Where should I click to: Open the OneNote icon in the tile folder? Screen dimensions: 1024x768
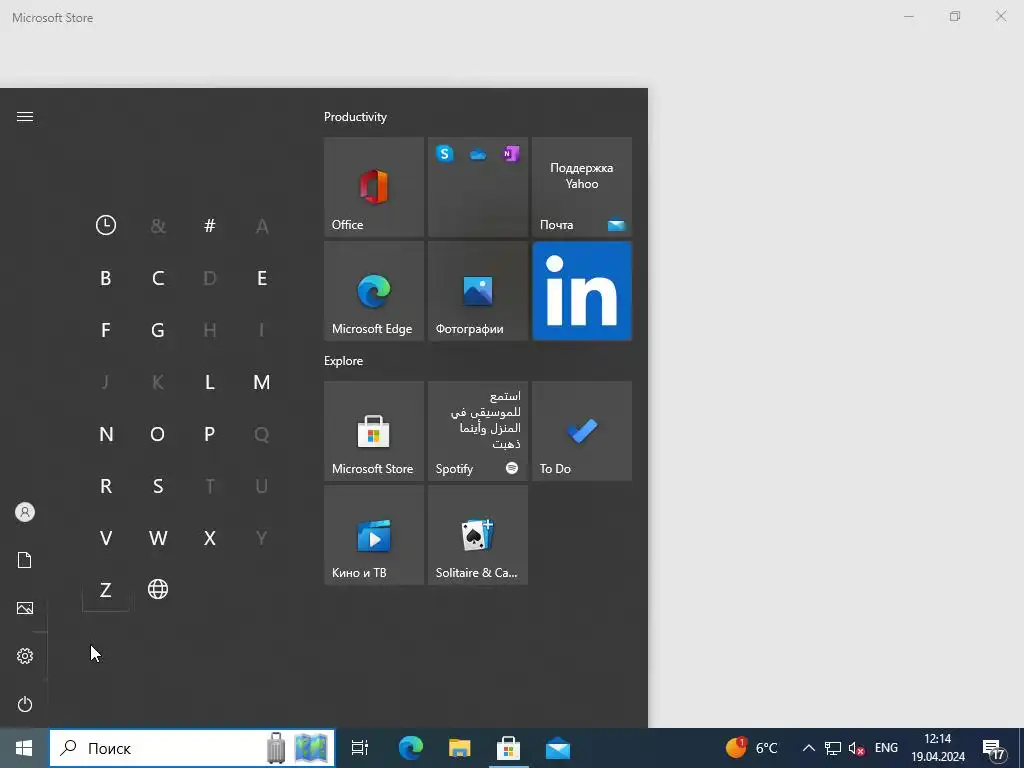click(511, 154)
